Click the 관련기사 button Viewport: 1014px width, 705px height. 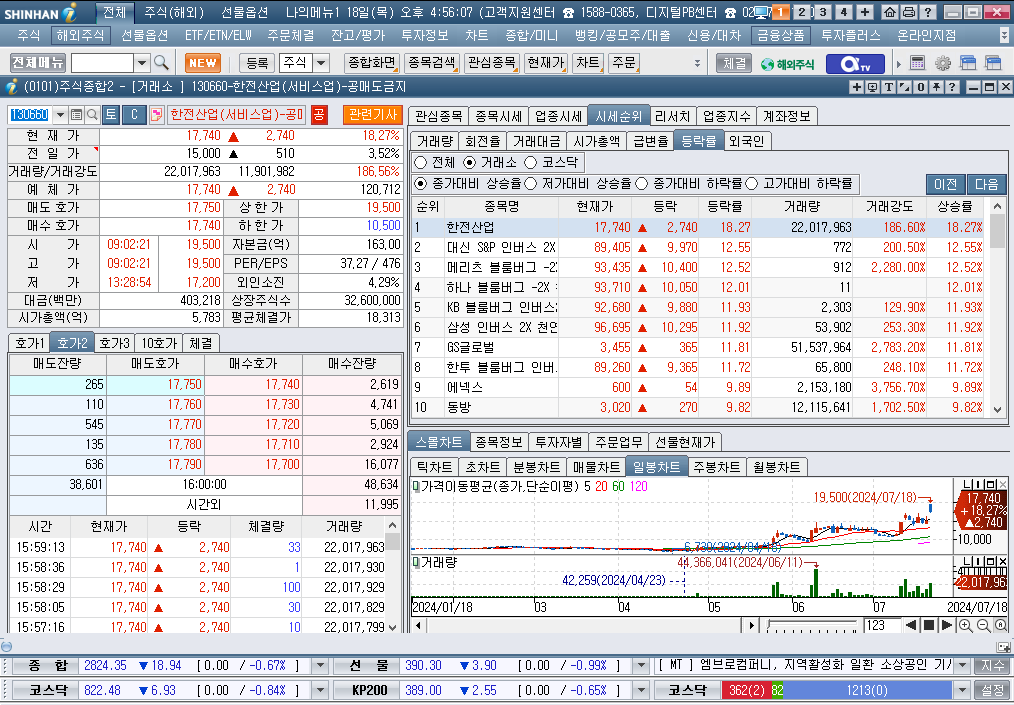click(372, 114)
